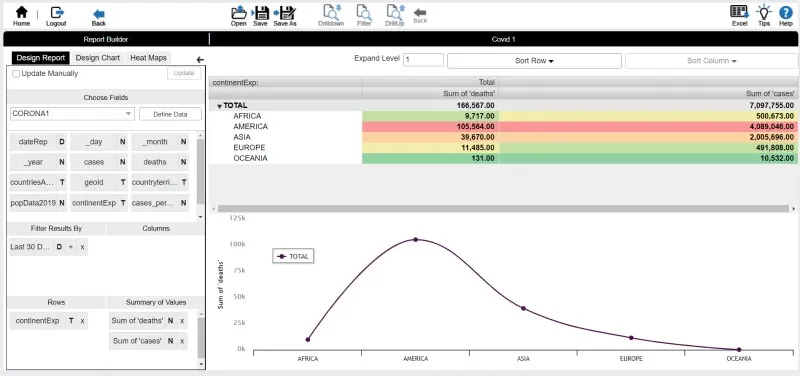
Task: Click the continentExp item in Rows
Action: [x=38, y=321]
